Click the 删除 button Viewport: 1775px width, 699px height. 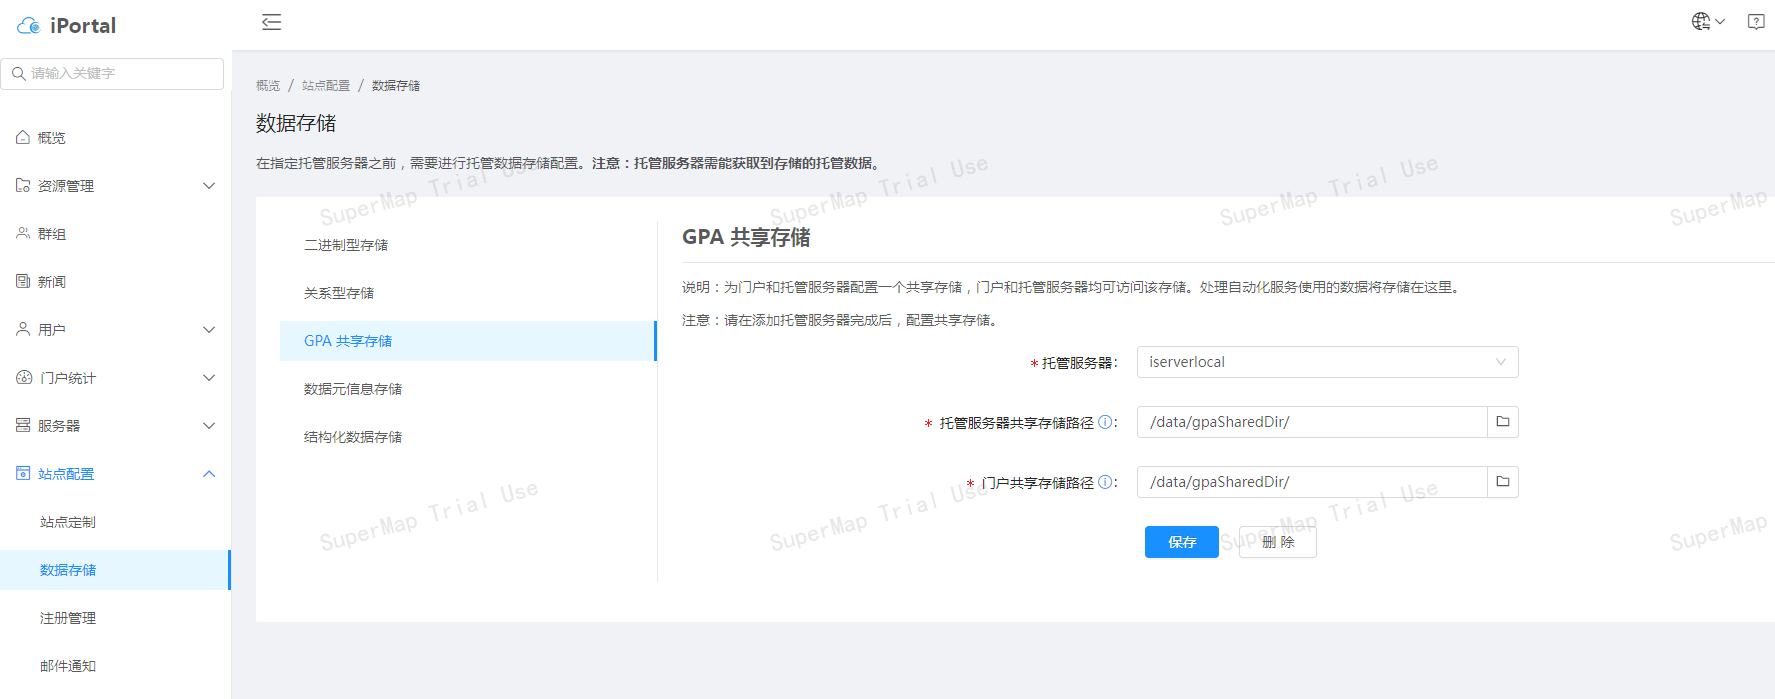[1277, 542]
